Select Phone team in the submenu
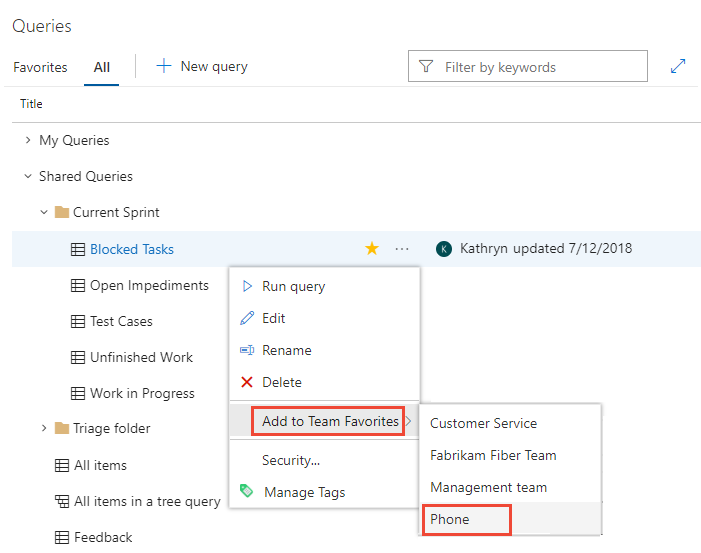701x553 pixels. 450,519
